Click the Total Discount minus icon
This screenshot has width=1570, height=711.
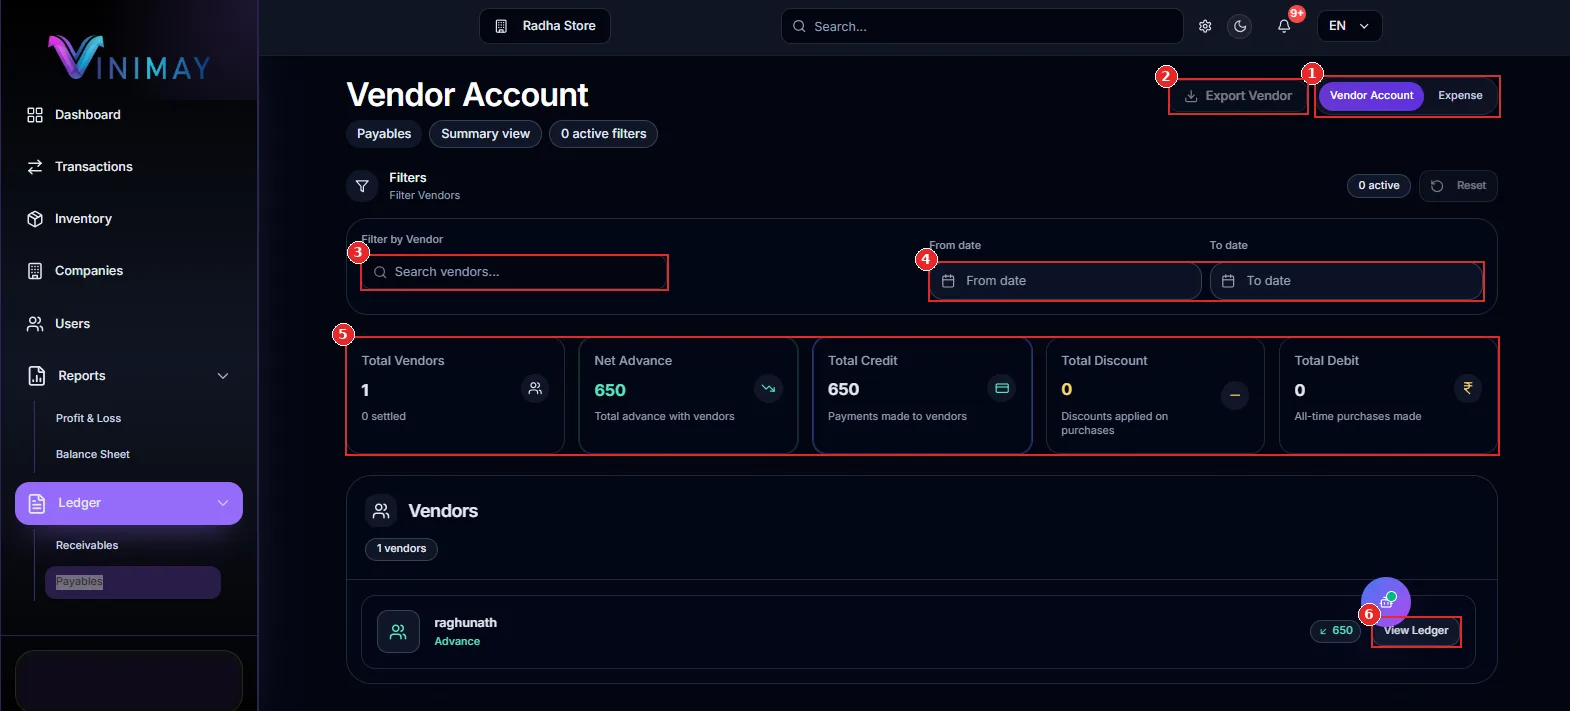click(1235, 396)
